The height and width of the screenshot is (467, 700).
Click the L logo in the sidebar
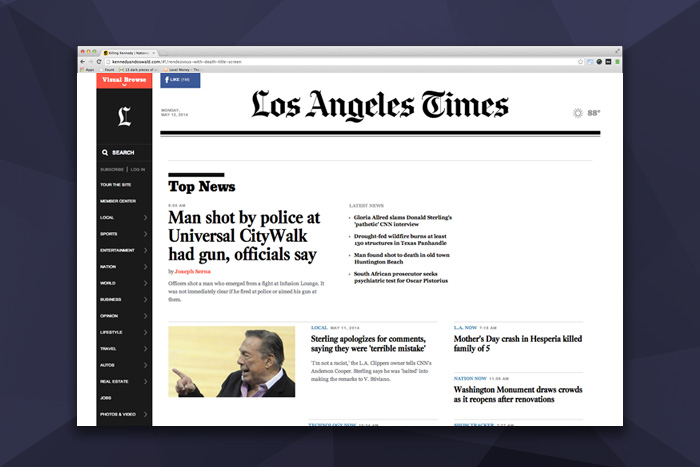pyautogui.click(x=124, y=116)
